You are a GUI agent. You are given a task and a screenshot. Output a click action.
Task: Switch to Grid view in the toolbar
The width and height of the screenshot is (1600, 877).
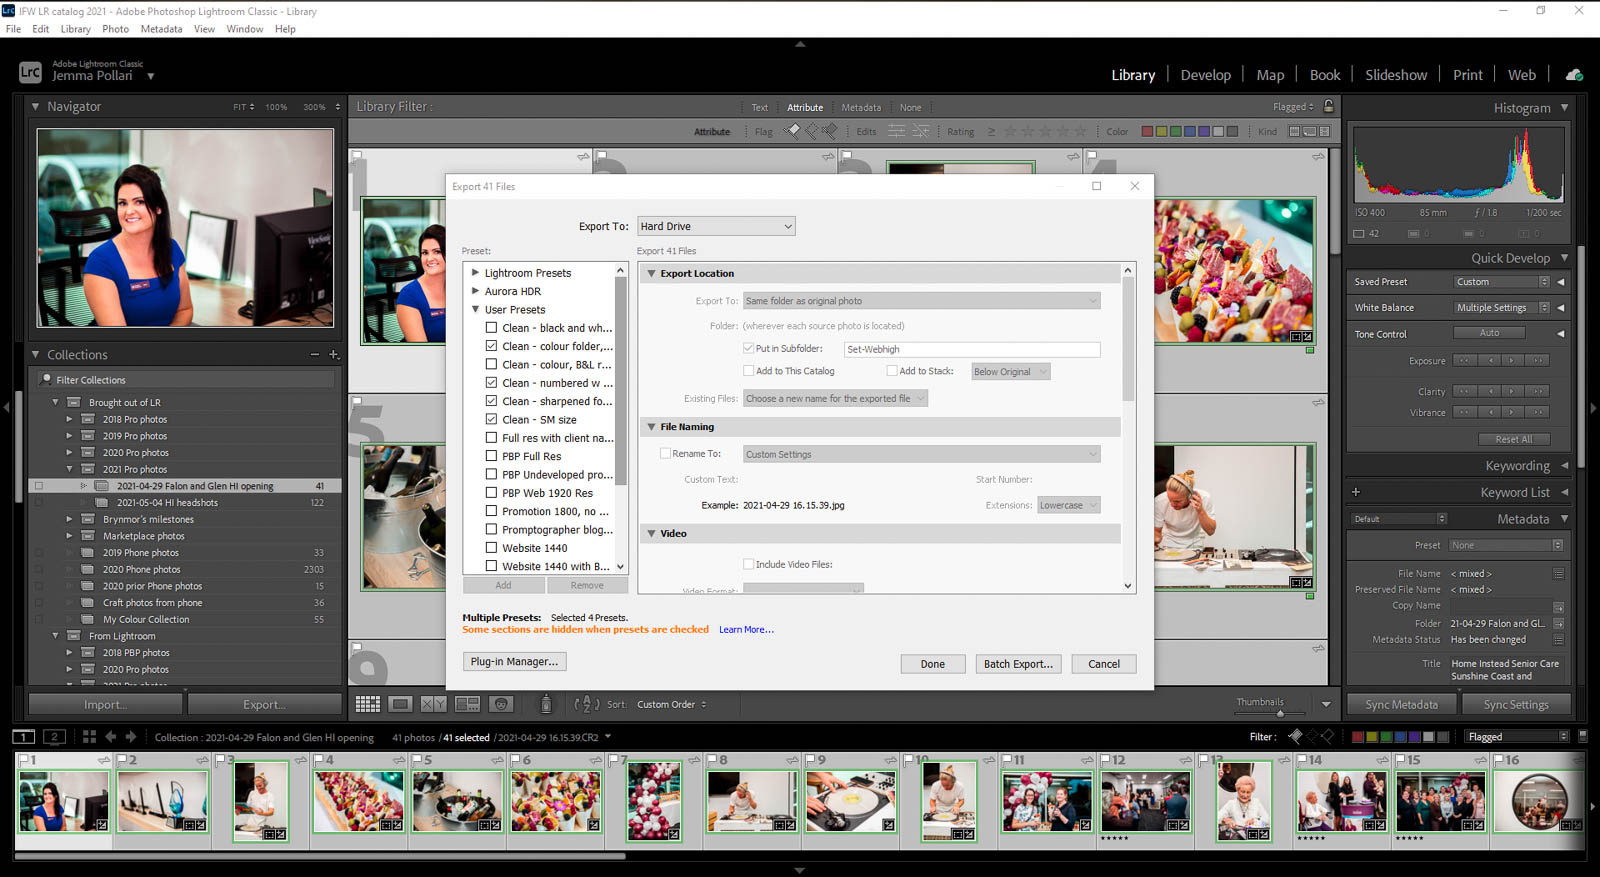pyautogui.click(x=367, y=704)
